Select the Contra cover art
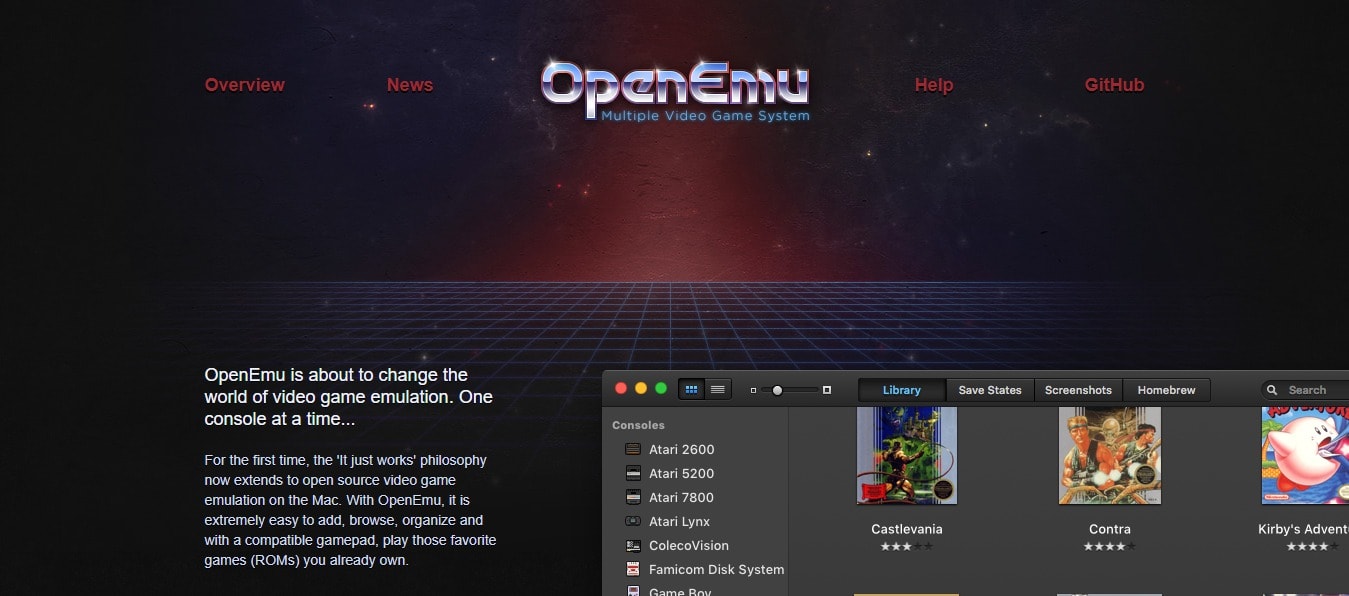The height and width of the screenshot is (596, 1349). (x=1110, y=456)
